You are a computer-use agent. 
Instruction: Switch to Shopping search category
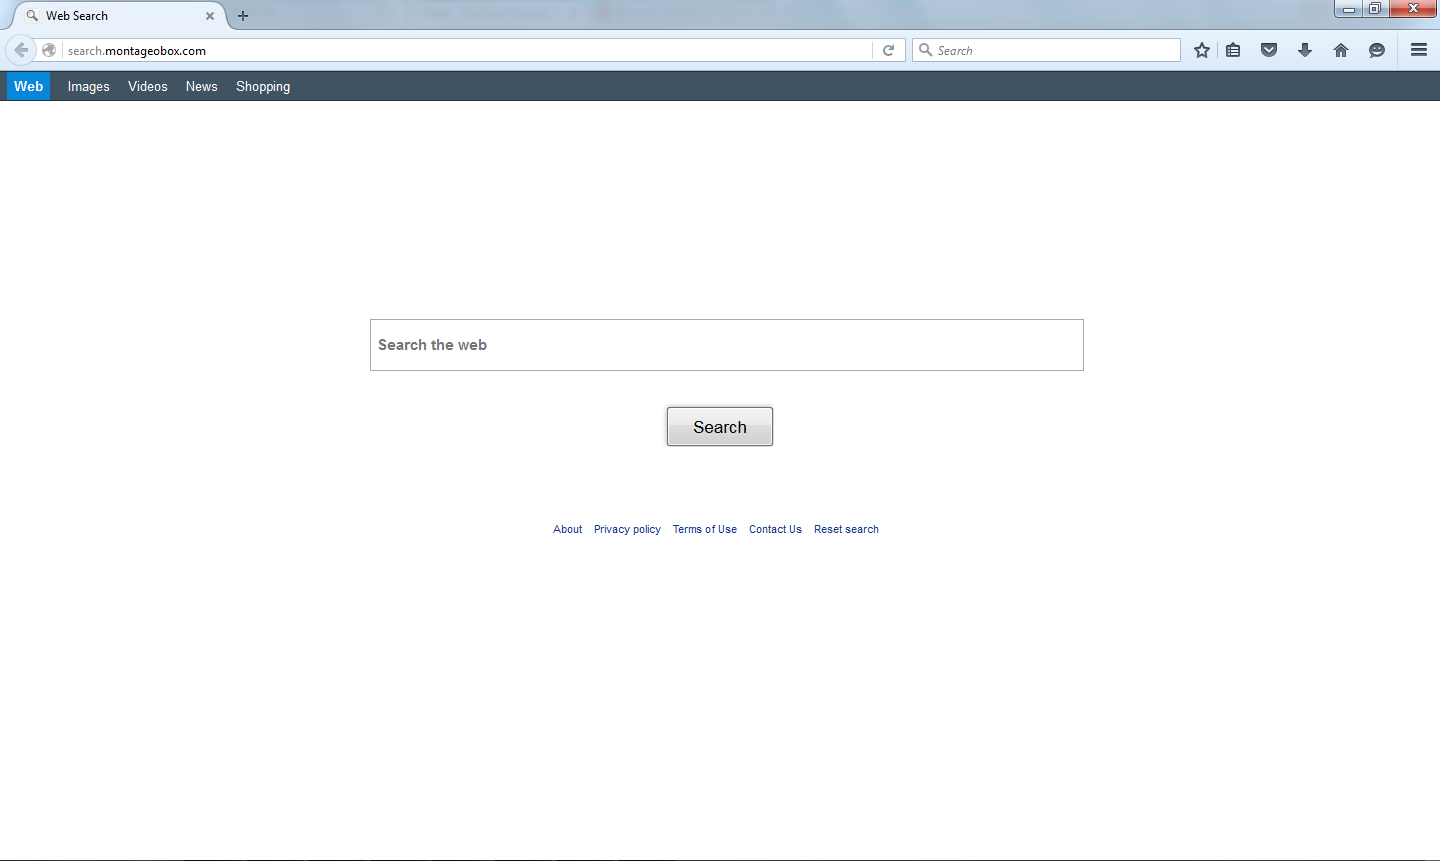263,87
